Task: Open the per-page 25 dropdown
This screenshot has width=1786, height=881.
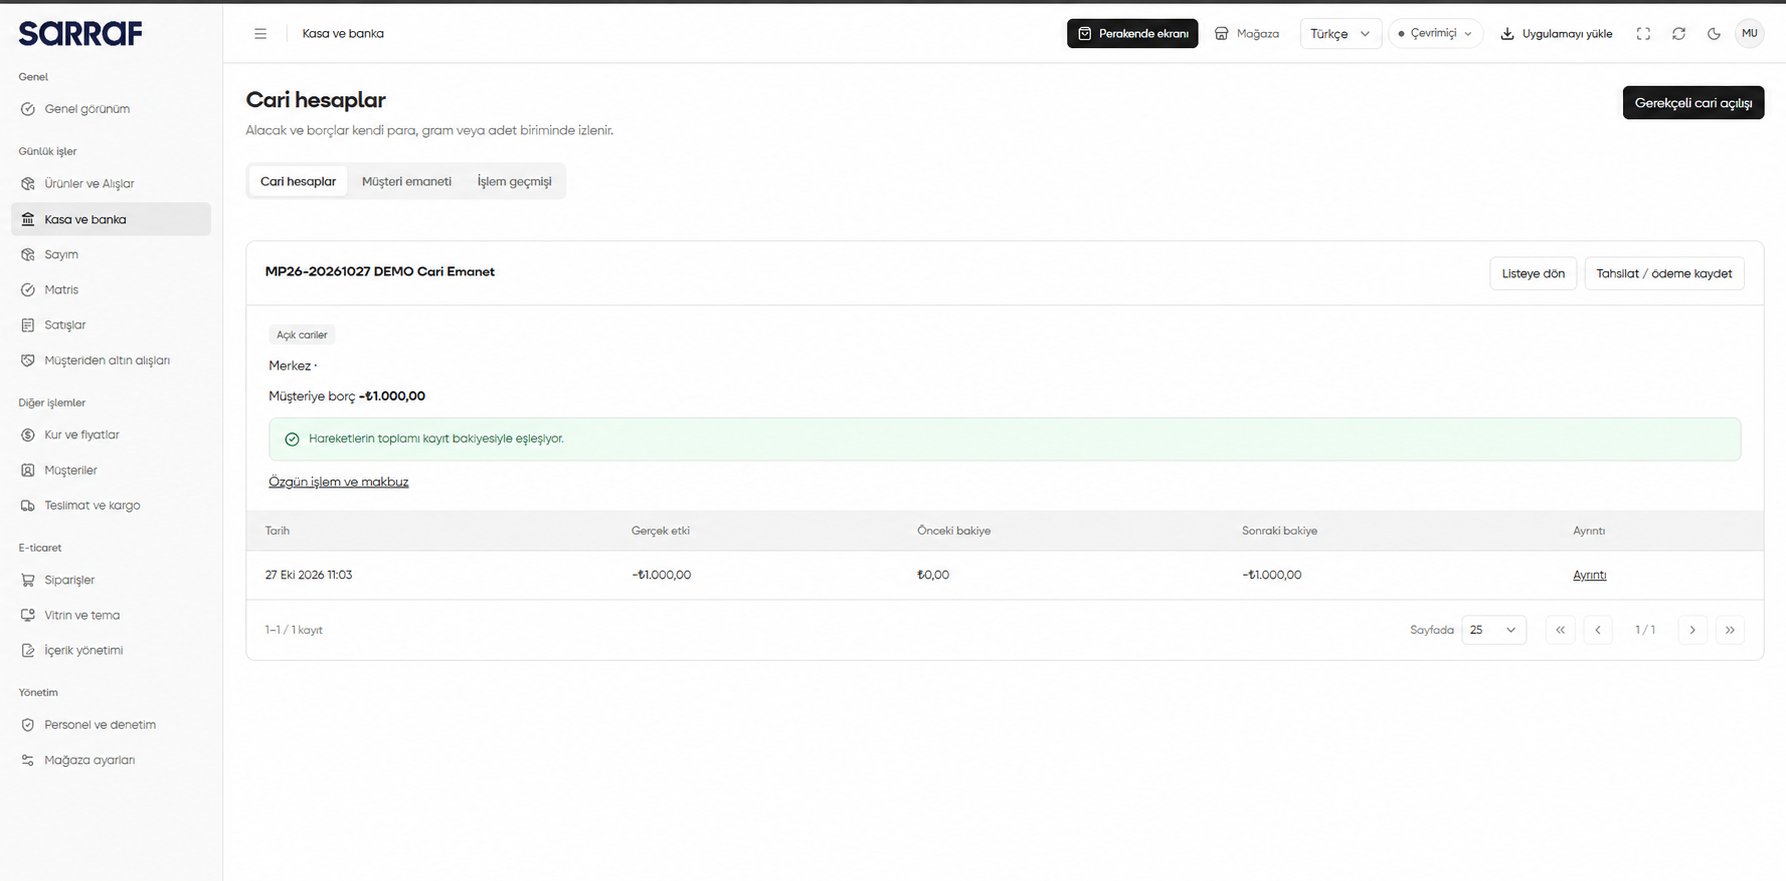Action: click(x=1493, y=630)
